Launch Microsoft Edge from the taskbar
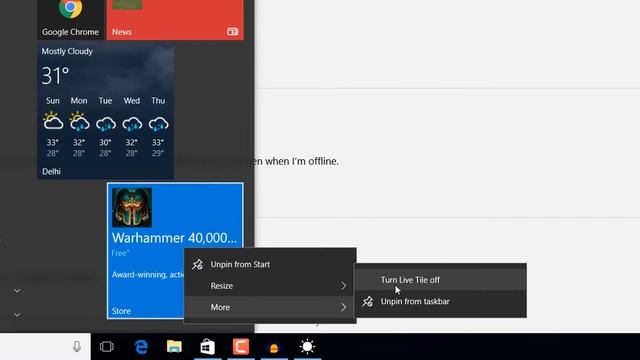The width and height of the screenshot is (640, 360). pos(141,347)
